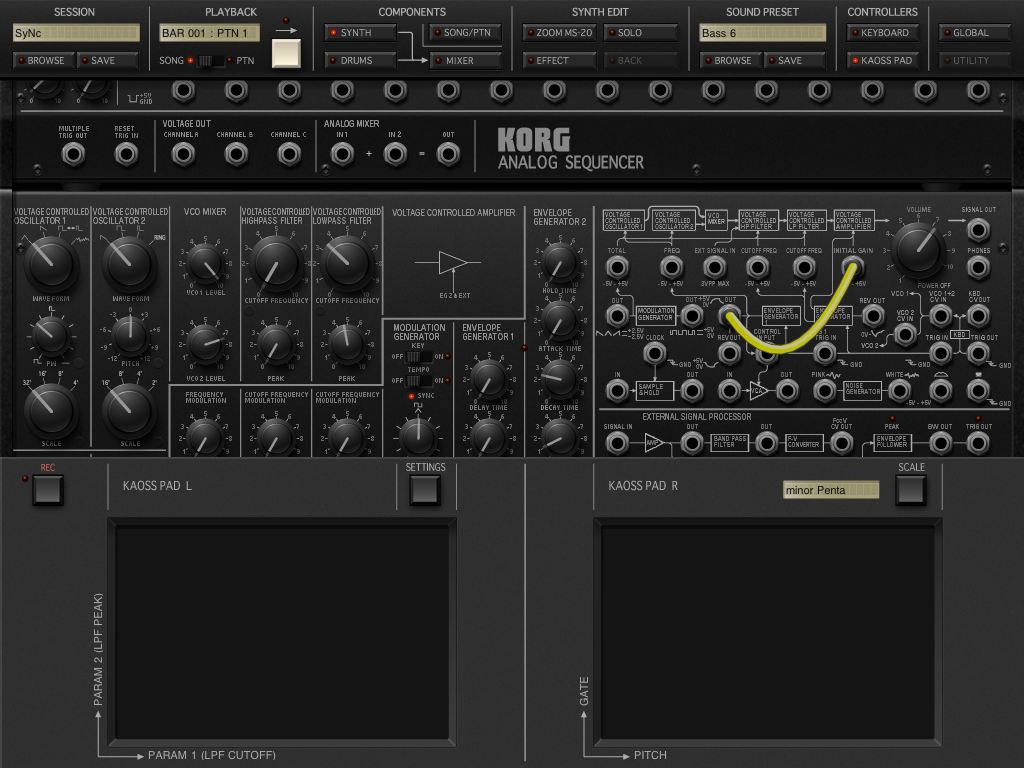Click the VOLUME knob
This screenshot has width=1024, height=768.
click(918, 248)
